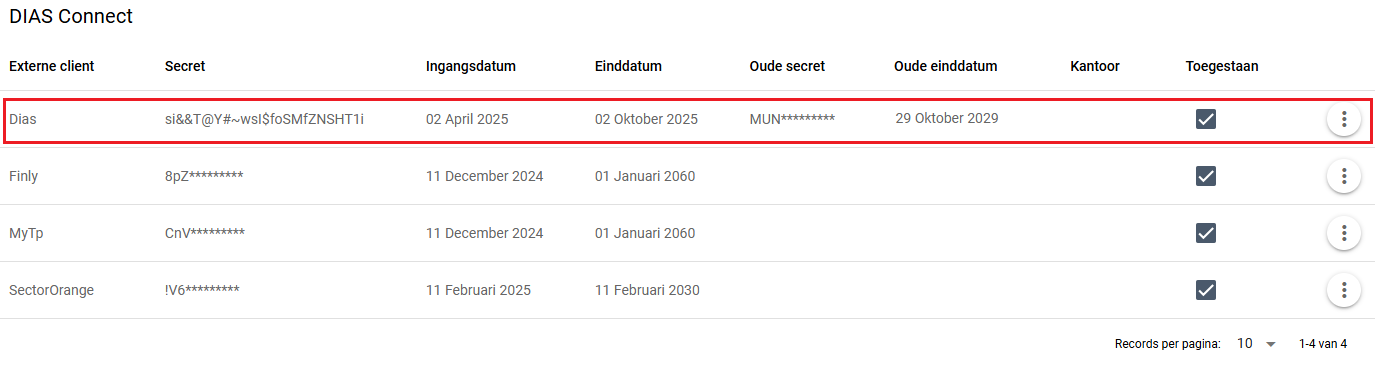Click the Kantoor column header
Image resolution: width=1375 pixels, height=367 pixels.
pos(1095,66)
